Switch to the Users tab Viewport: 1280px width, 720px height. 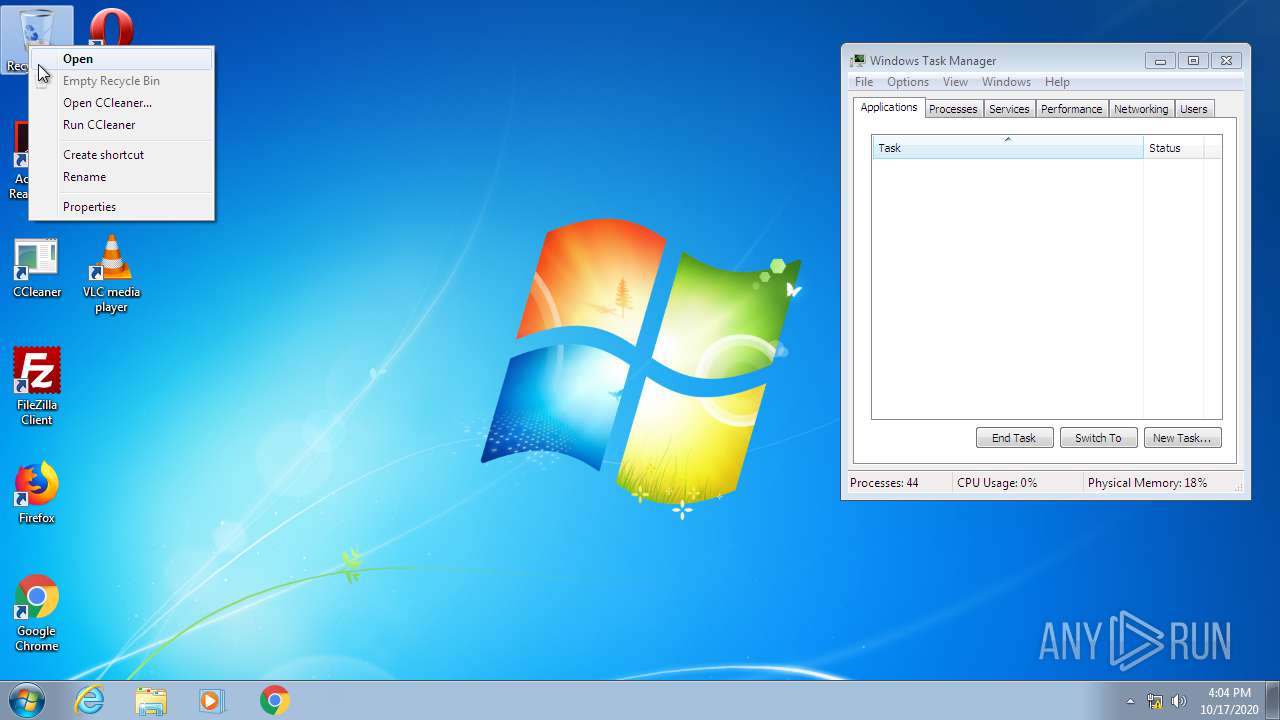point(1194,109)
